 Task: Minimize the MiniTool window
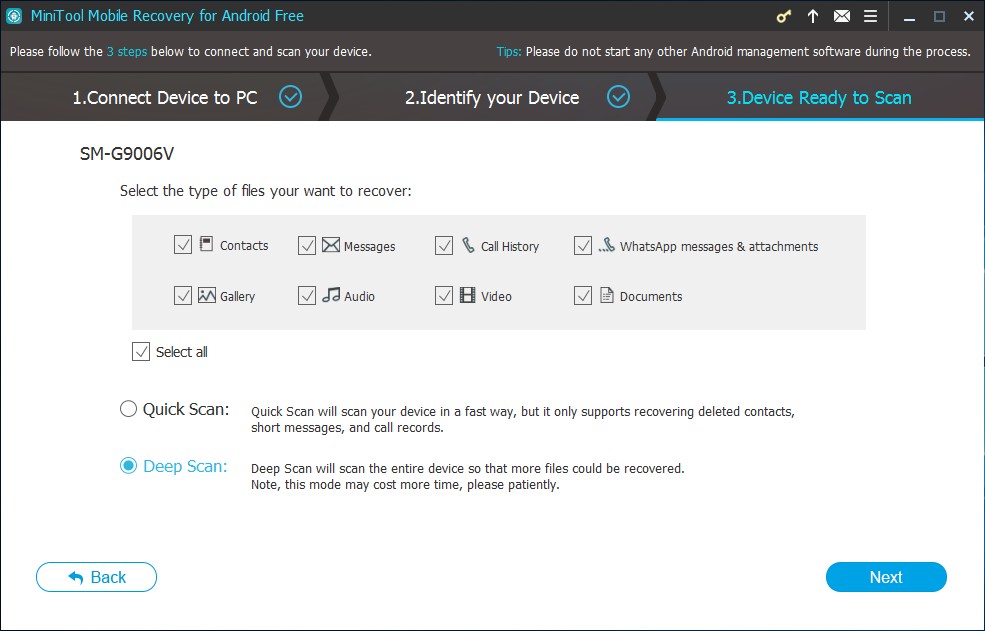tap(909, 17)
